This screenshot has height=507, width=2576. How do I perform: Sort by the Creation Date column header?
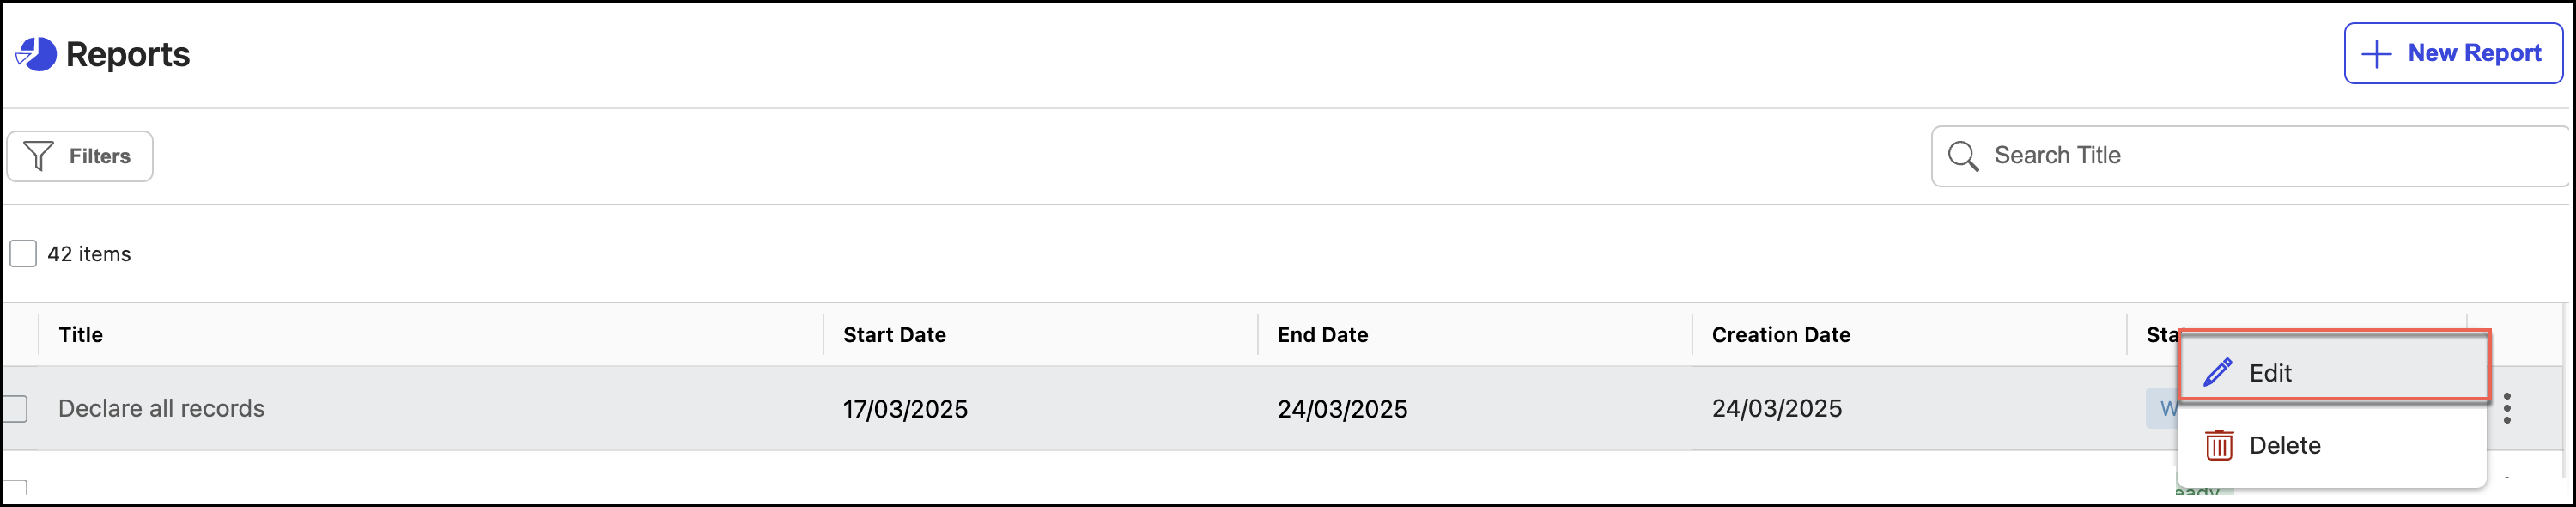(1780, 335)
